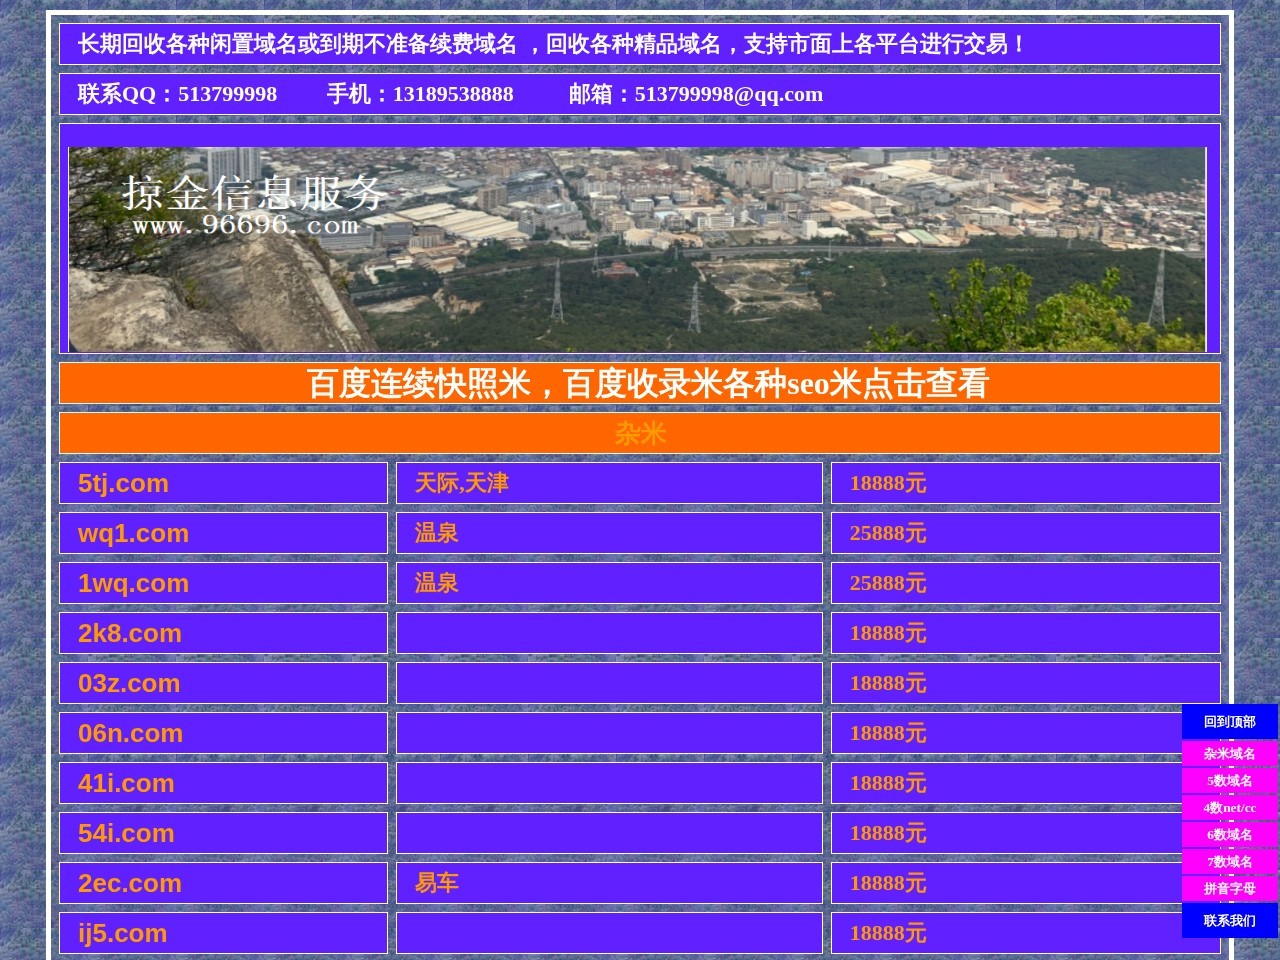Open the 7数域名 listing

pyautogui.click(x=1229, y=859)
